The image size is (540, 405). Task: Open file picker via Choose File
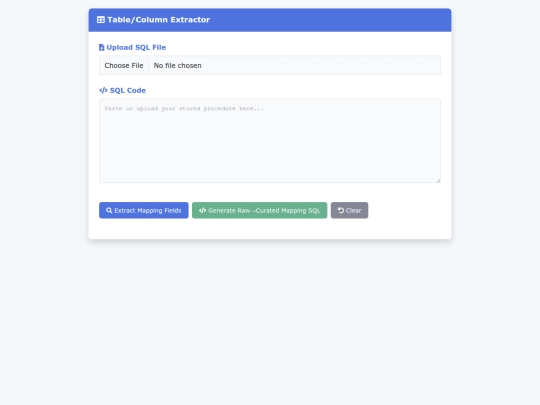coord(124,65)
